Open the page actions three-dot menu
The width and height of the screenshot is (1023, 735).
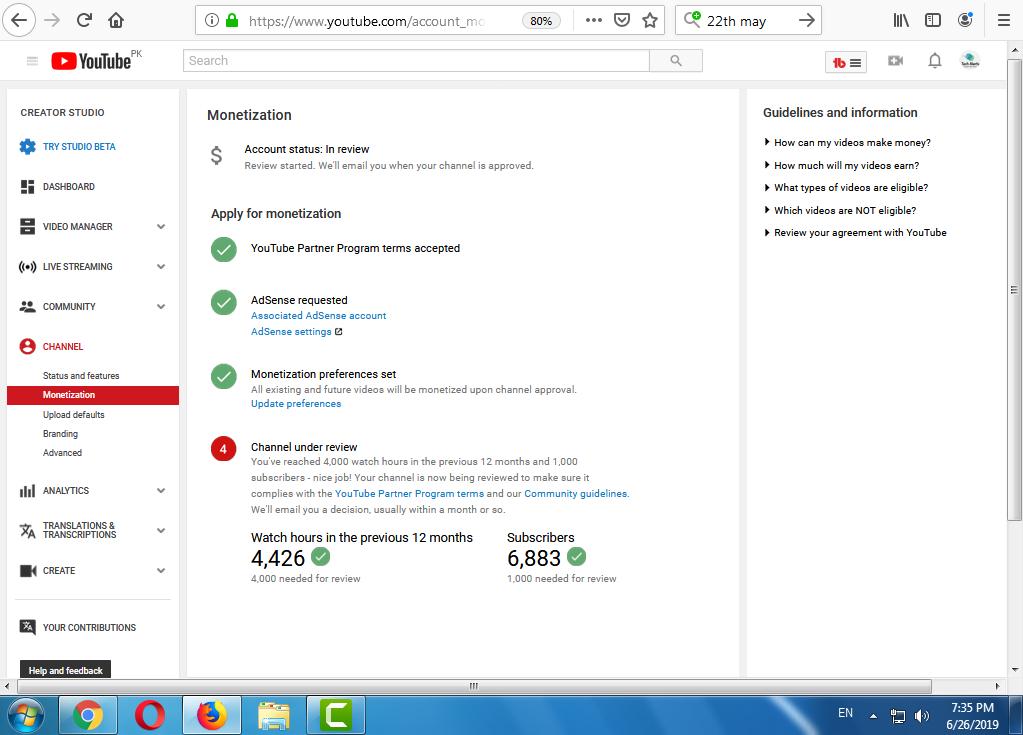tap(594, 20)
